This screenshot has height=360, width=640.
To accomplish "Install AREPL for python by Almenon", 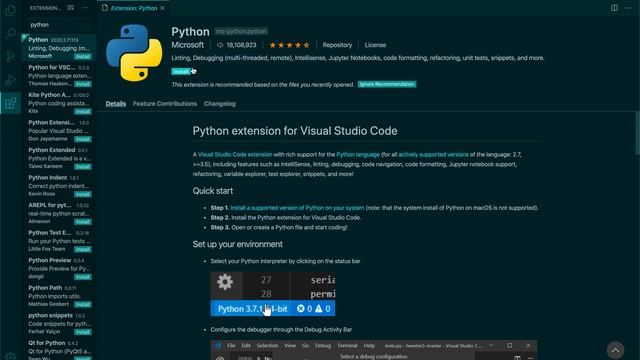I will (x=83, y=222).
